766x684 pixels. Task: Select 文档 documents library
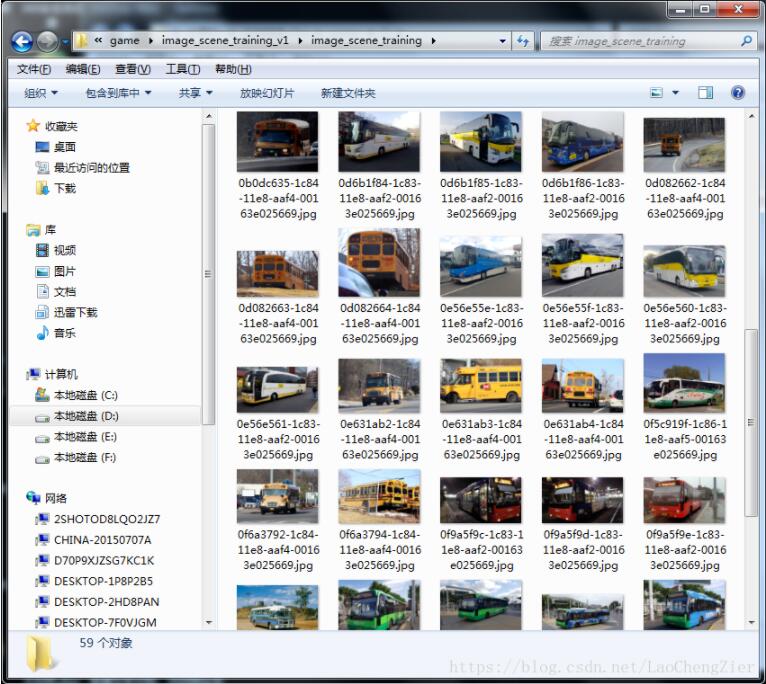coord(56,292)
